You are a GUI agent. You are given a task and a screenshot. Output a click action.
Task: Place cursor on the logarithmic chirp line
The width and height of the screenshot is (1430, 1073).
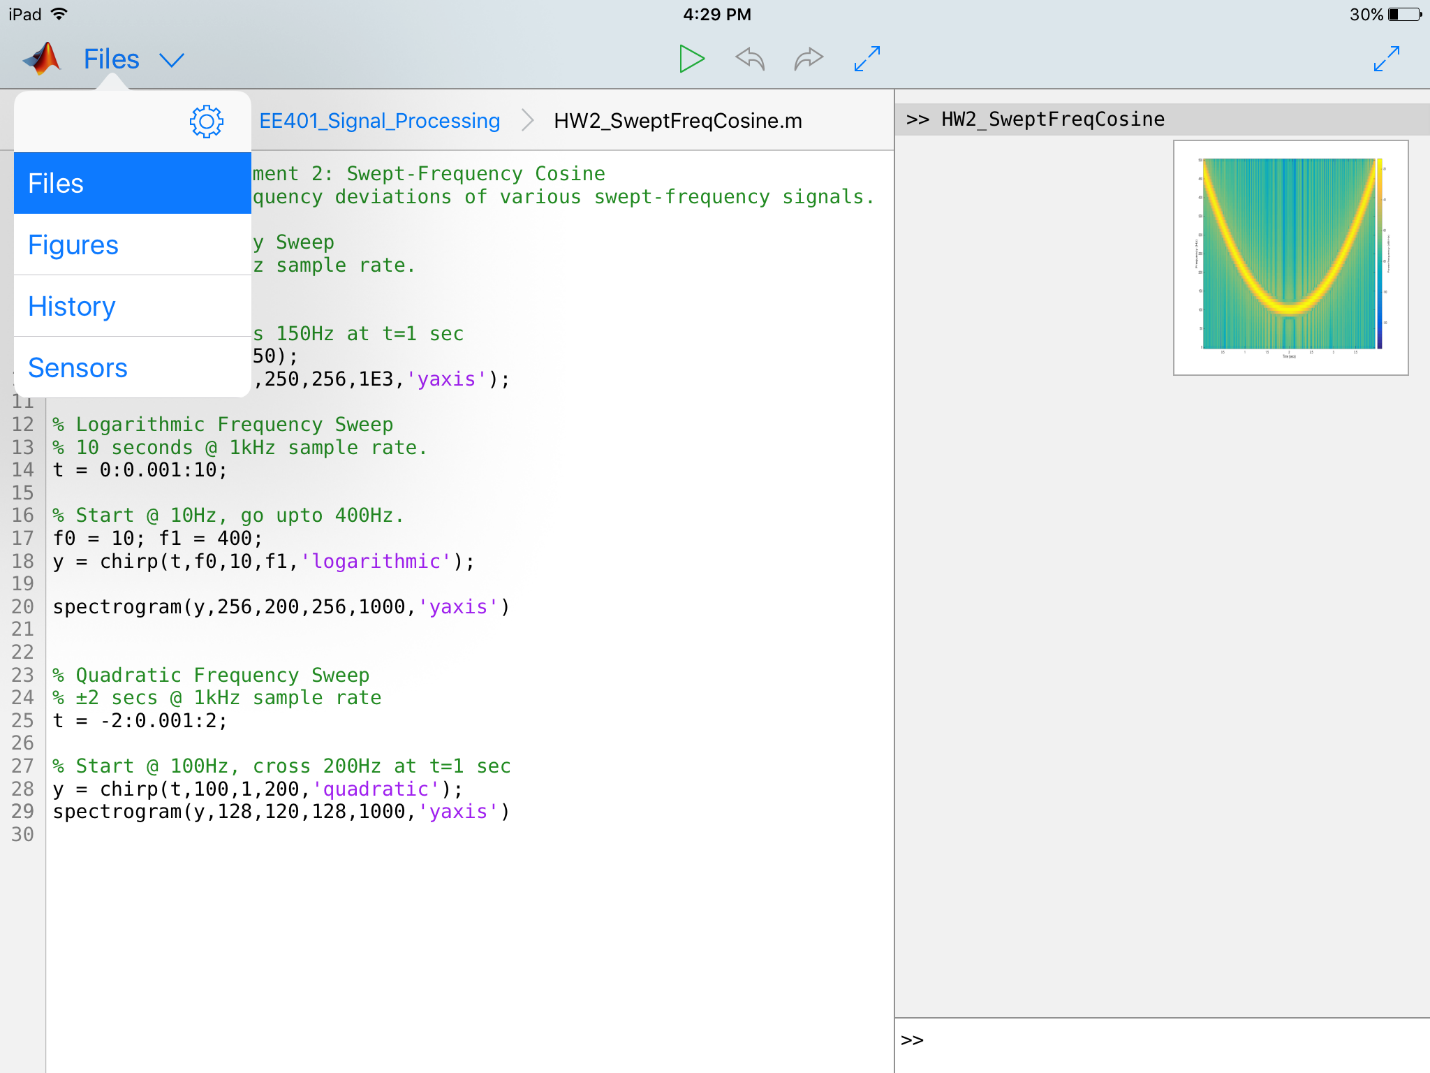click(264, 561)
